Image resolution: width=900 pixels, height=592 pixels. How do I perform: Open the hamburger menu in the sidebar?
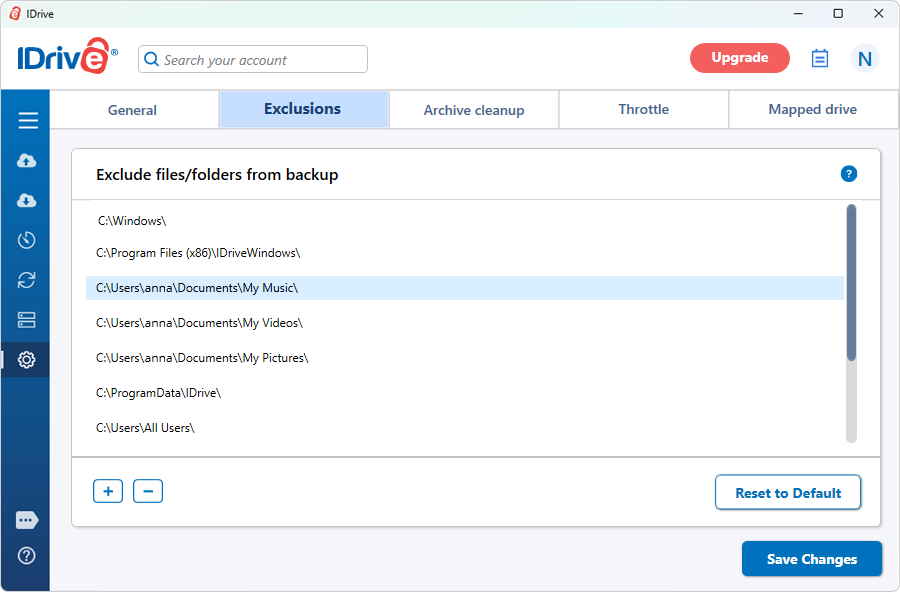pos(27,121)
